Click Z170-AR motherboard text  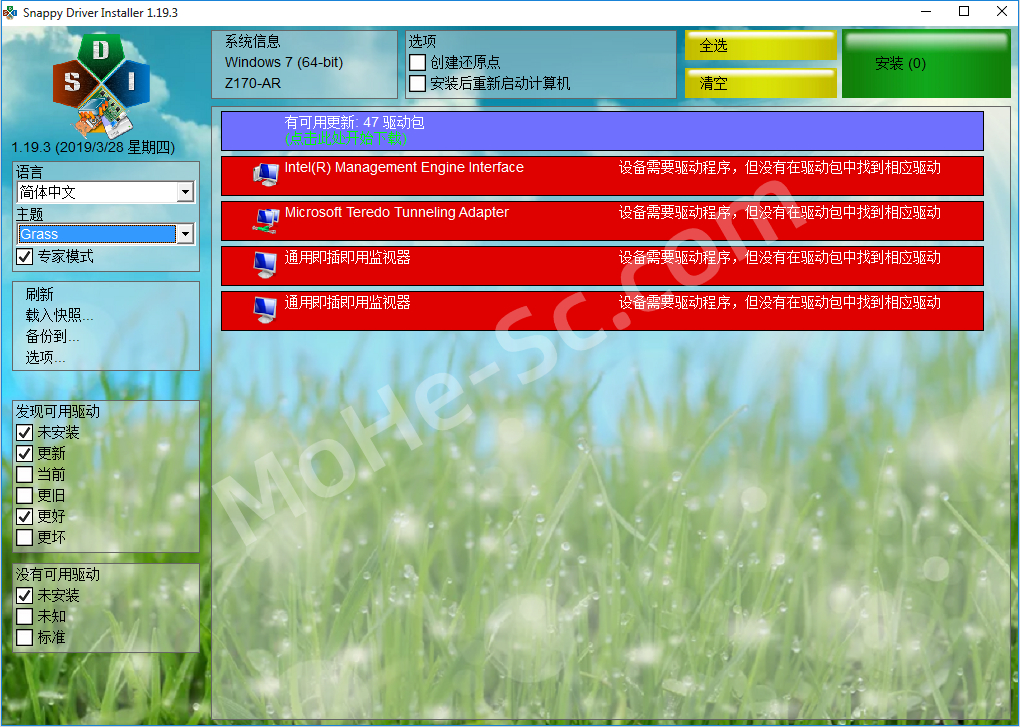pos(253,83)
